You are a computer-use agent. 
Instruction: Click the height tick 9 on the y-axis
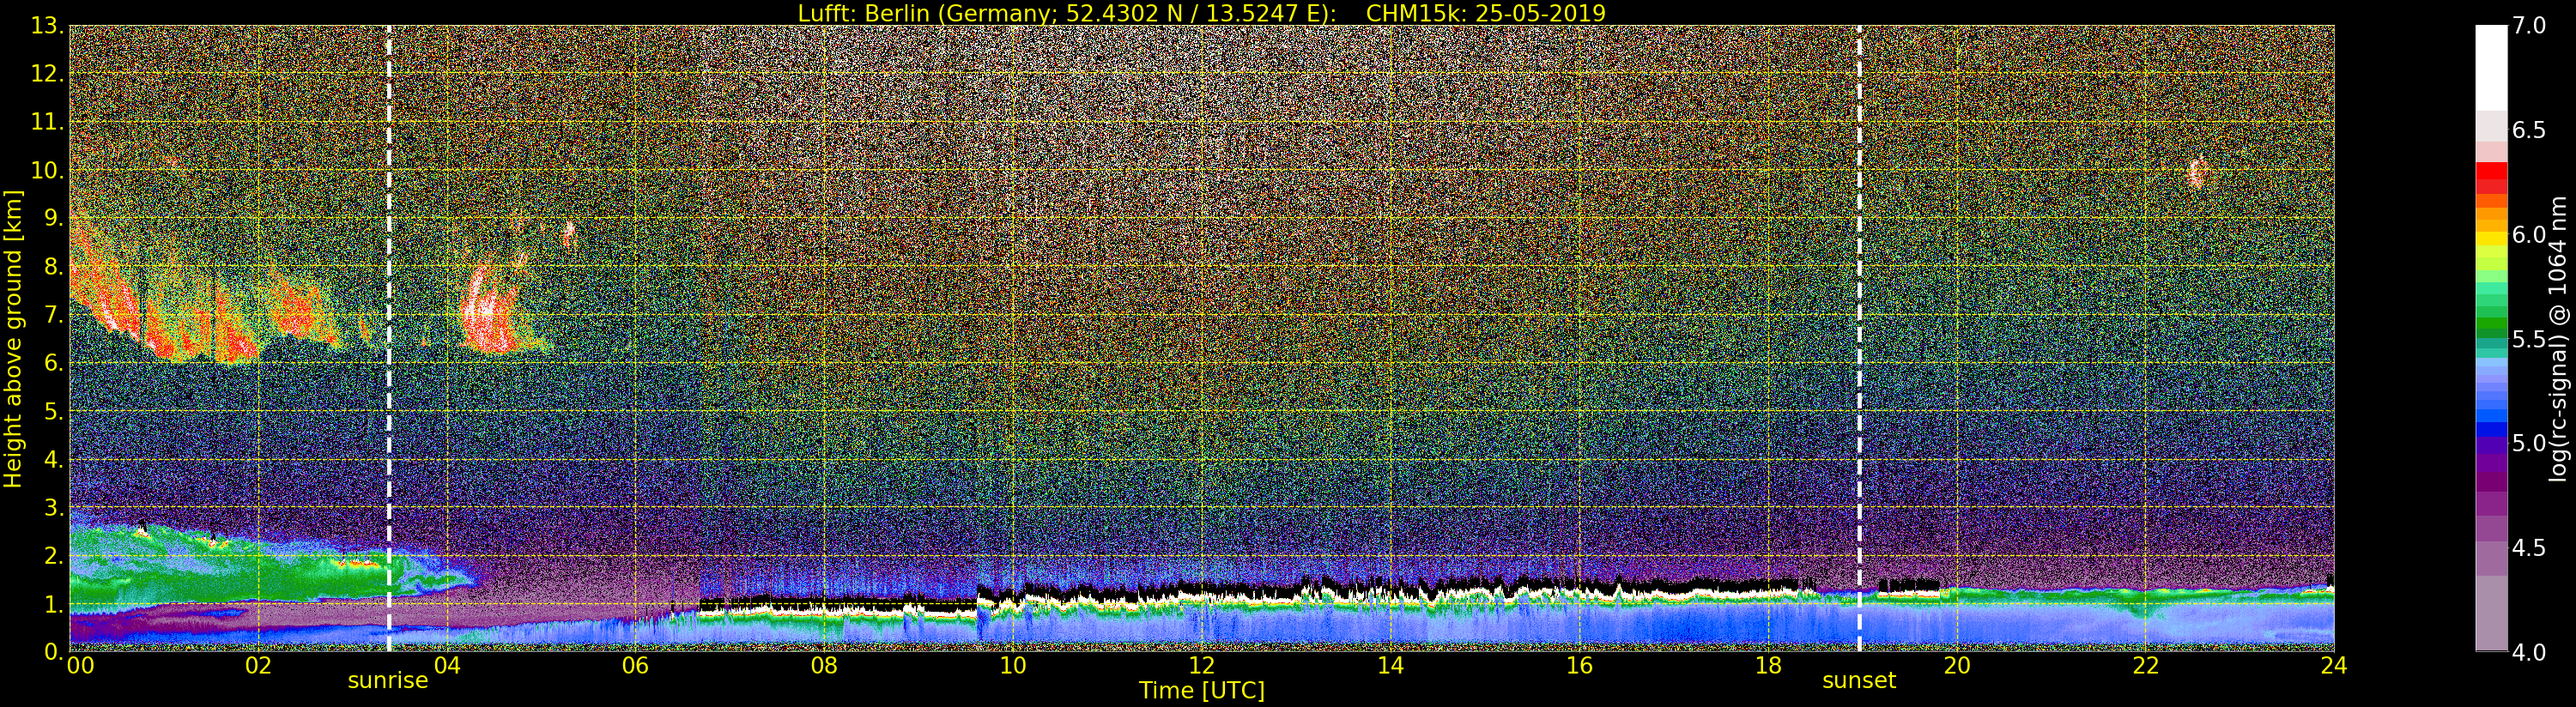53,218
